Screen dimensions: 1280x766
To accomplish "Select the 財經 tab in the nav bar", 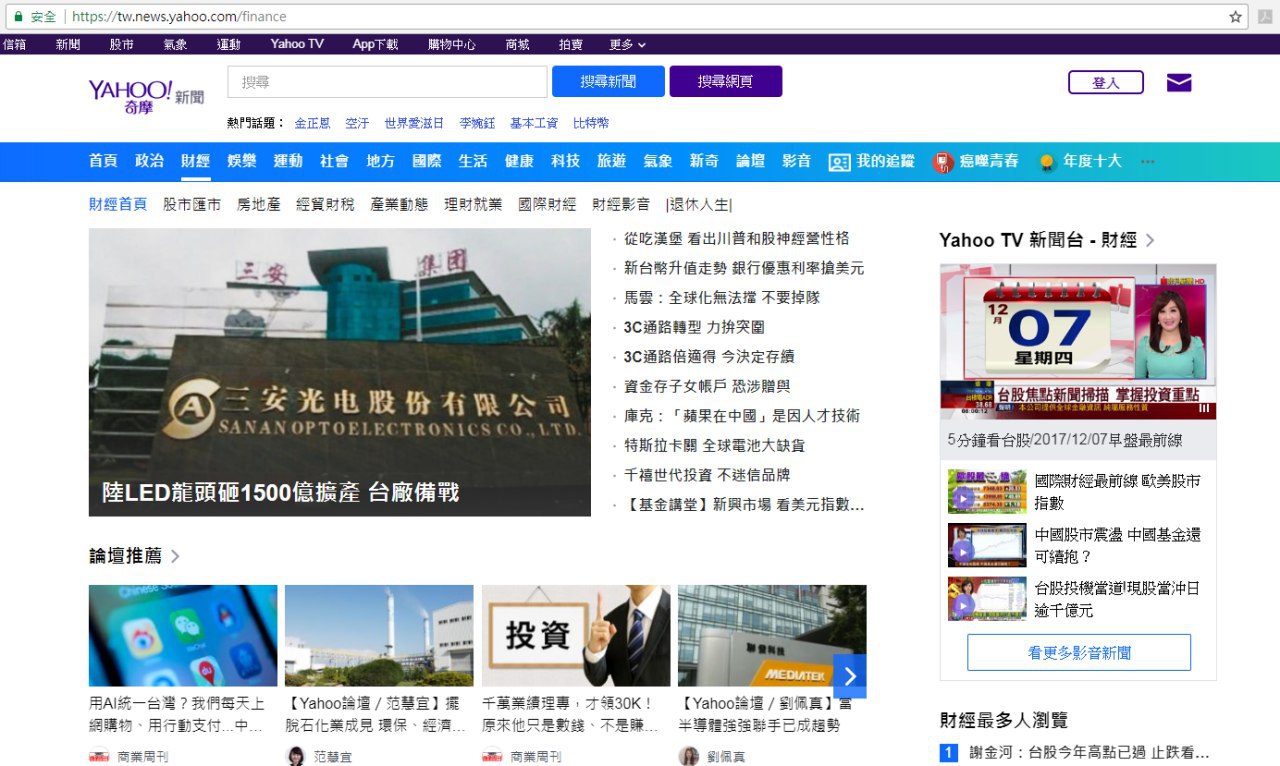I will click(196, 161).
